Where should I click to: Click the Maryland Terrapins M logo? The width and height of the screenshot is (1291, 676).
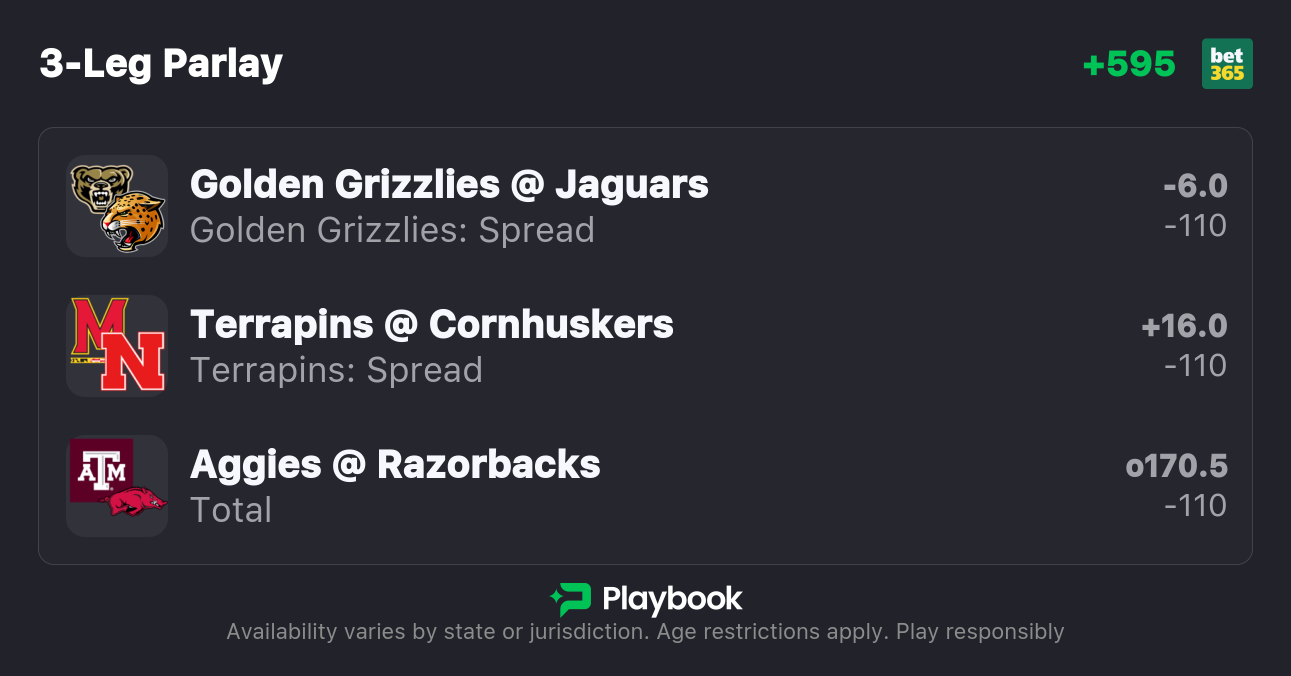97,329
